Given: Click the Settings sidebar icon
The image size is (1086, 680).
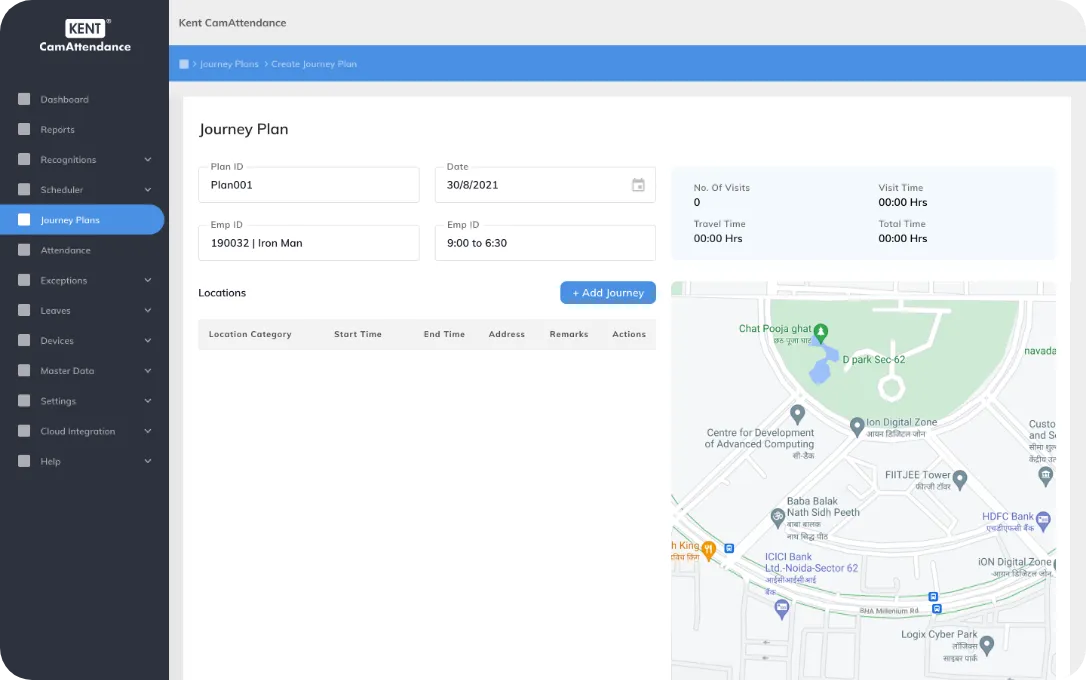Looking at the screenshot, I should pos(24,400).
